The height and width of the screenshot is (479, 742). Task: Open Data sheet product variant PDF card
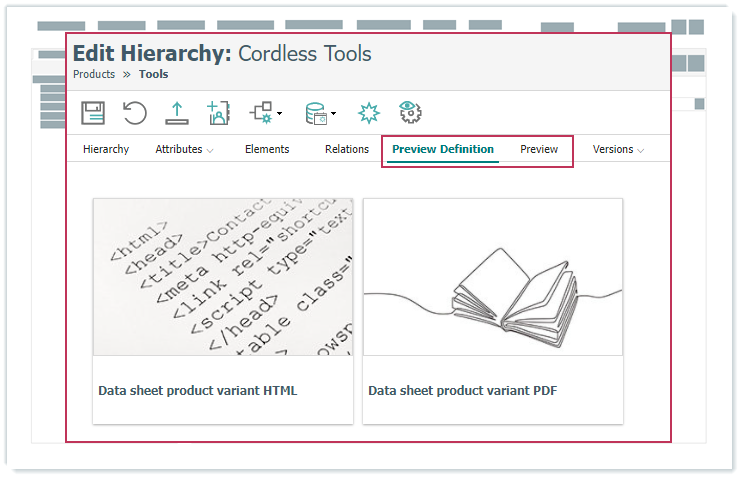[x=492, y=310]
